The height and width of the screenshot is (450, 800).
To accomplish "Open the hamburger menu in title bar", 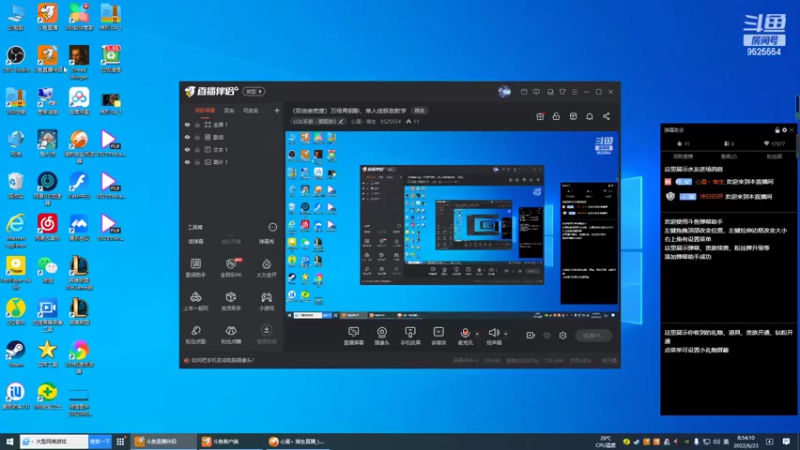I will (574, 92).
